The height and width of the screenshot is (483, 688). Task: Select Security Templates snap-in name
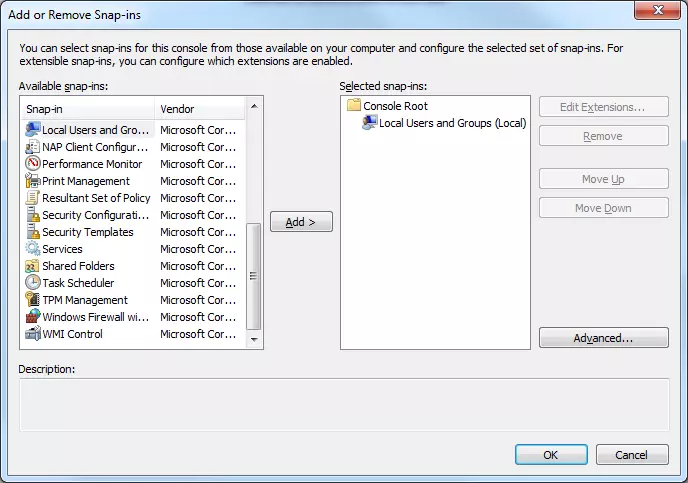[88, 232]
